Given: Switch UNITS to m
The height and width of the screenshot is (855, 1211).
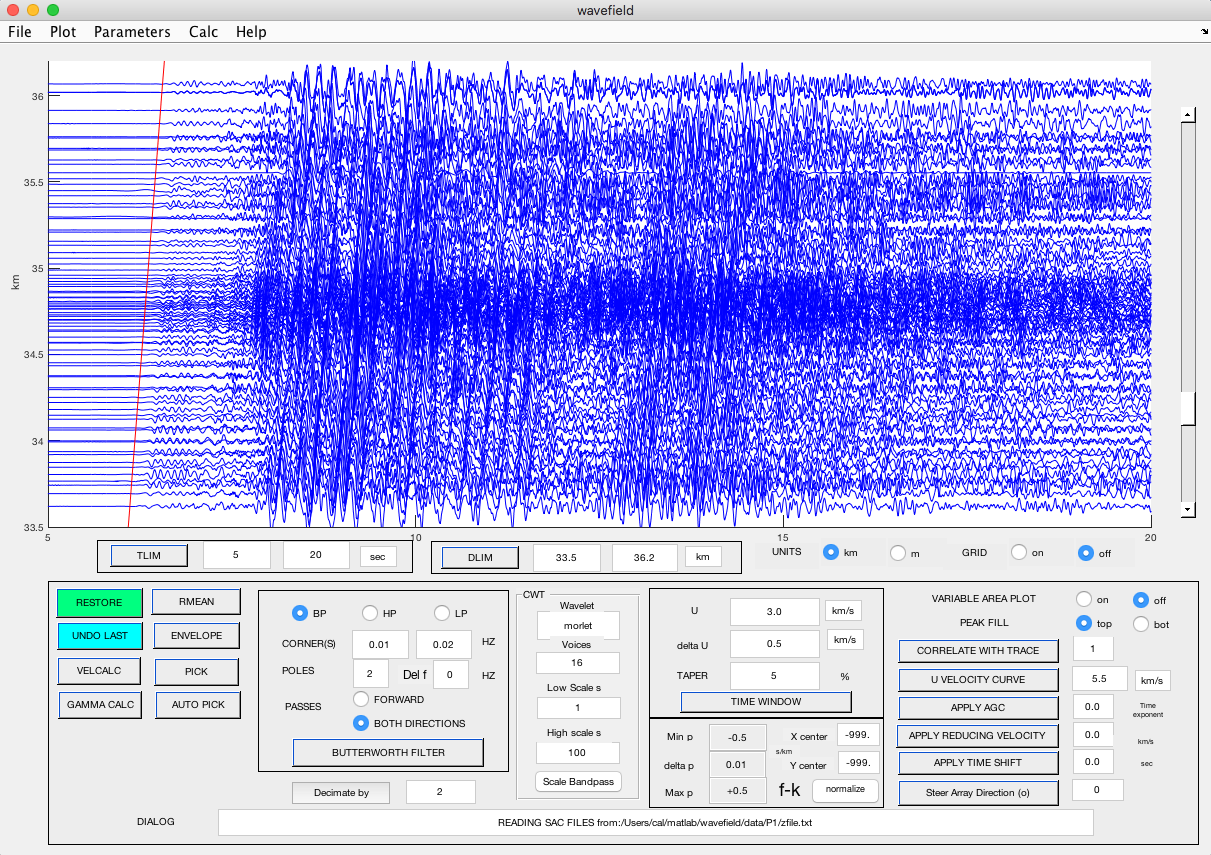Looking at the screenshot, I should (x=897, y=552).
